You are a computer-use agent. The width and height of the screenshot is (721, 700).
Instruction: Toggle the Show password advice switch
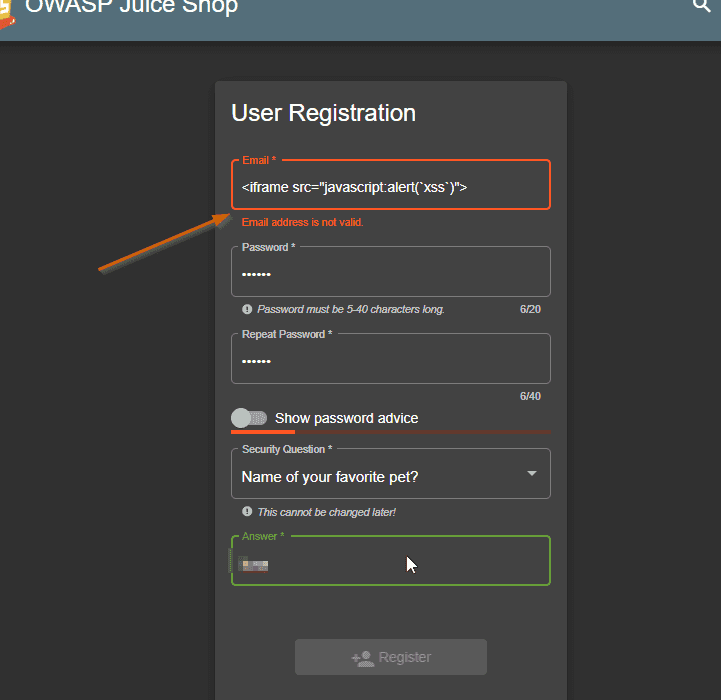(x=249, y=418)
